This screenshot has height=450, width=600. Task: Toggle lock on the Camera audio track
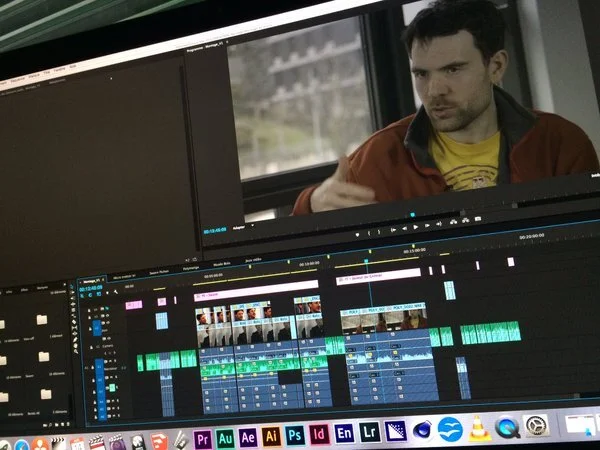[x=91, y=347]
